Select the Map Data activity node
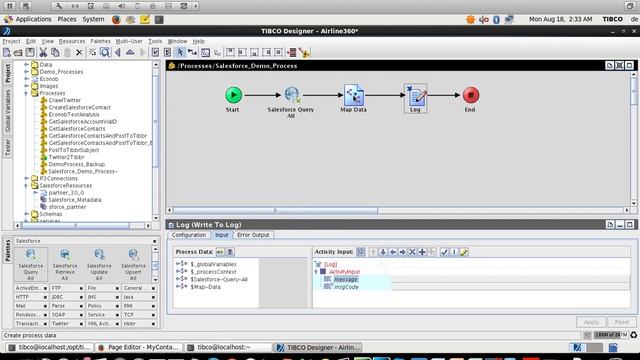 coord(353,95)
